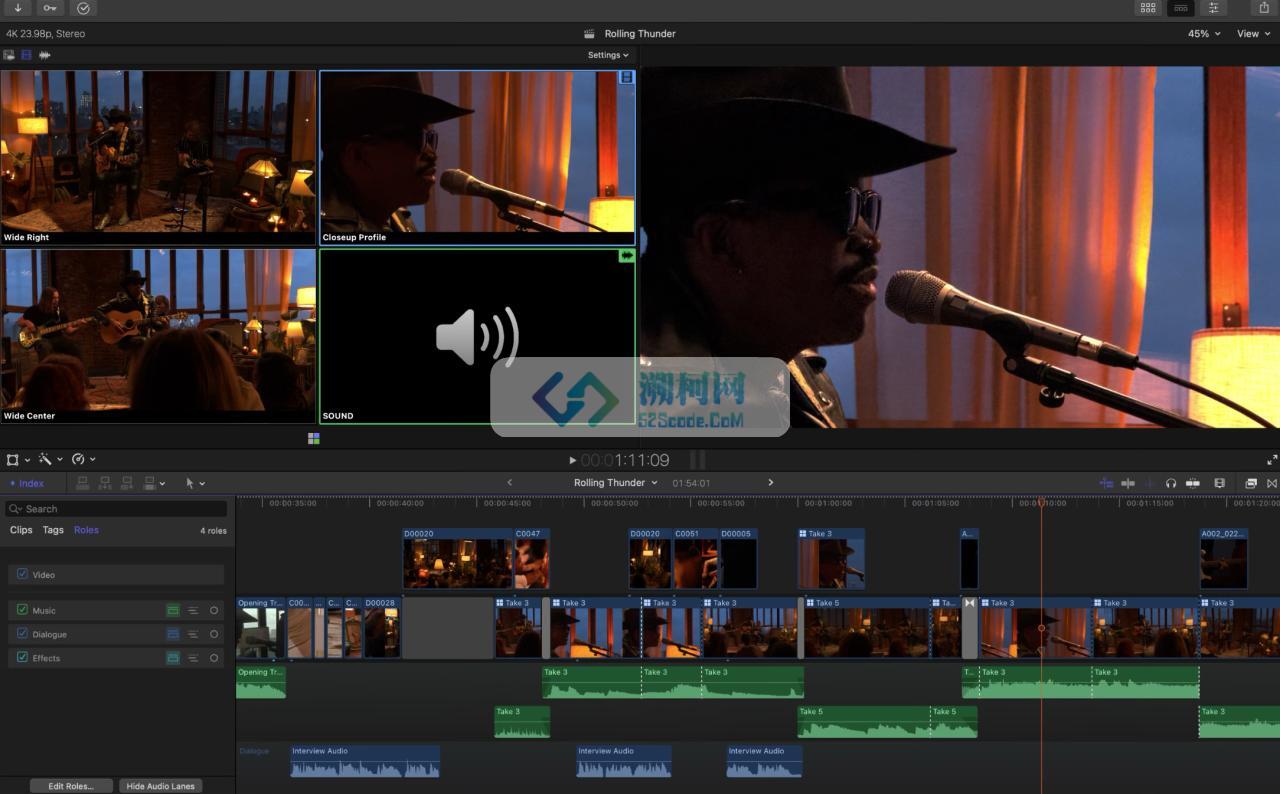Open background tasks checkmark icon

pyautogui.click(x=83, y=8)
